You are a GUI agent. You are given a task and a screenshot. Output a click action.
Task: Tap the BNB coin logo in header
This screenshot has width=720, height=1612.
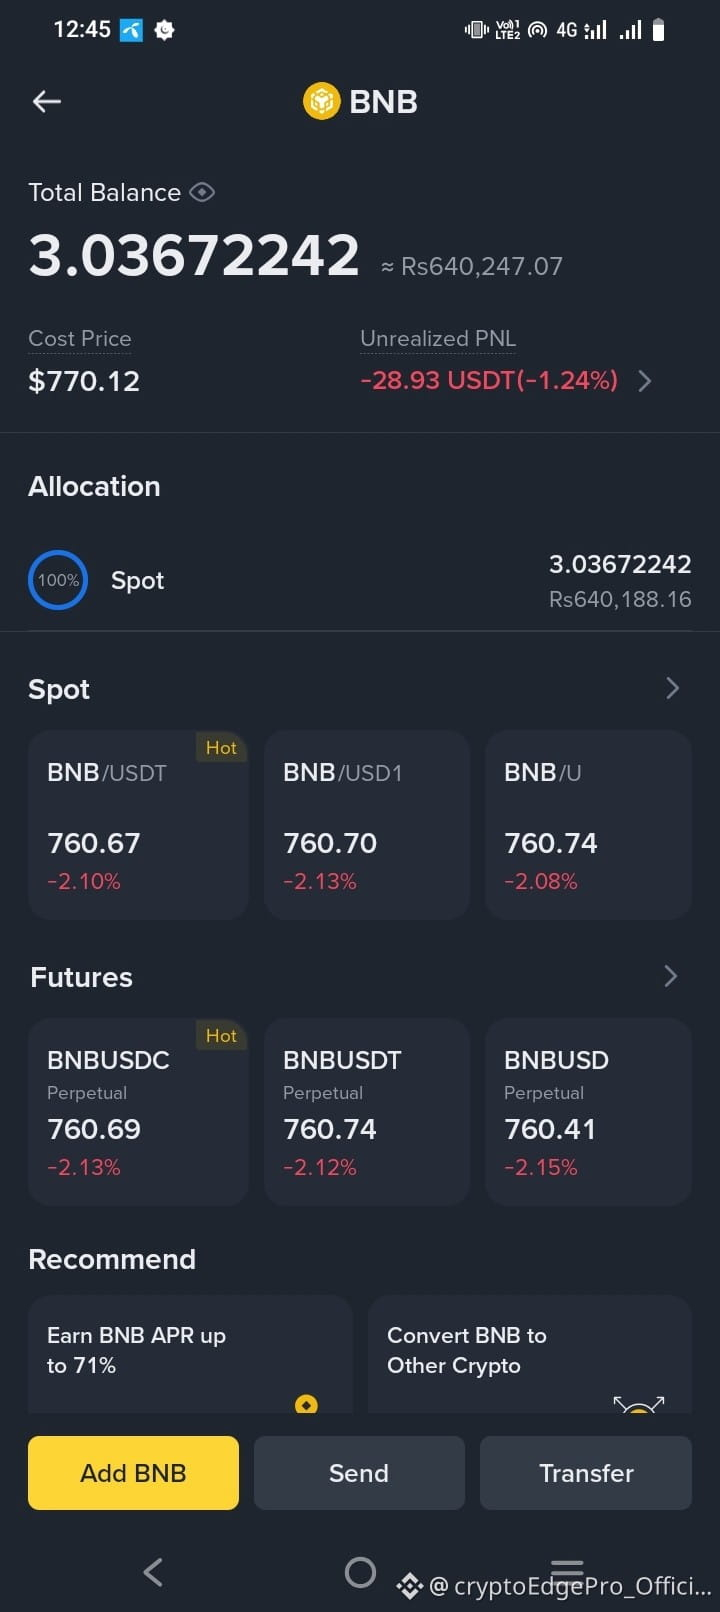(322, 101)
